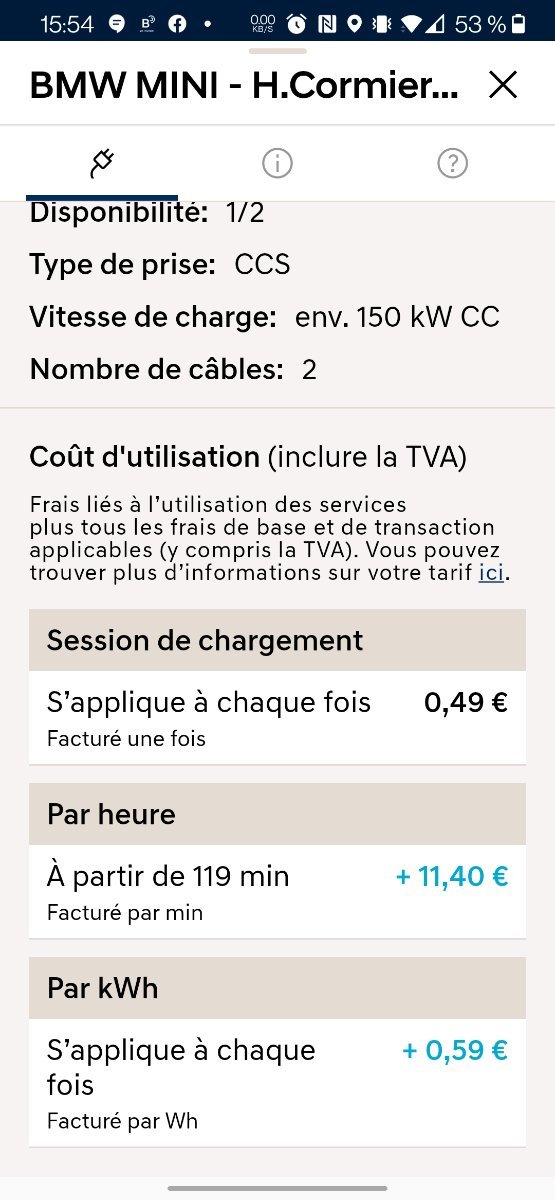Switch to the info circle tab
Screen dimensions: 555x1200
pyautogui.click(x=277, y=163)
